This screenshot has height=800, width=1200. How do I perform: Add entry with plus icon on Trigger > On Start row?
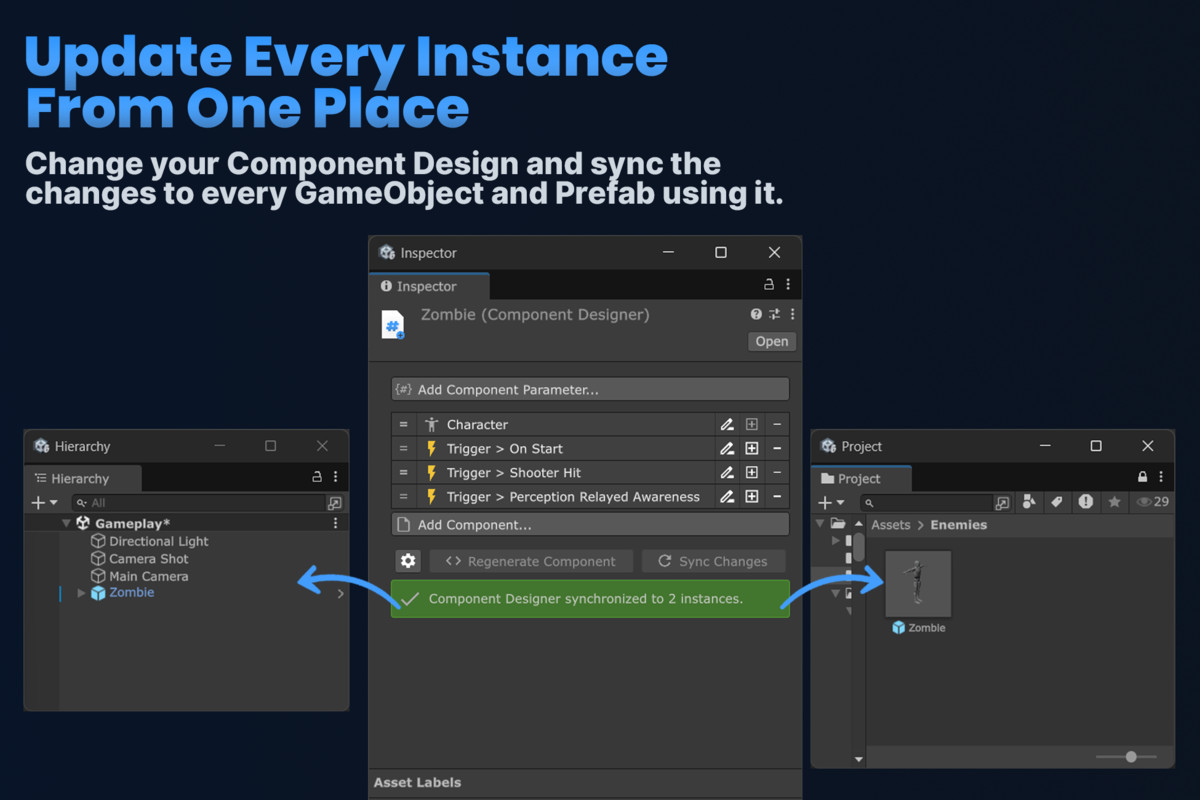[x=752, y=449]
